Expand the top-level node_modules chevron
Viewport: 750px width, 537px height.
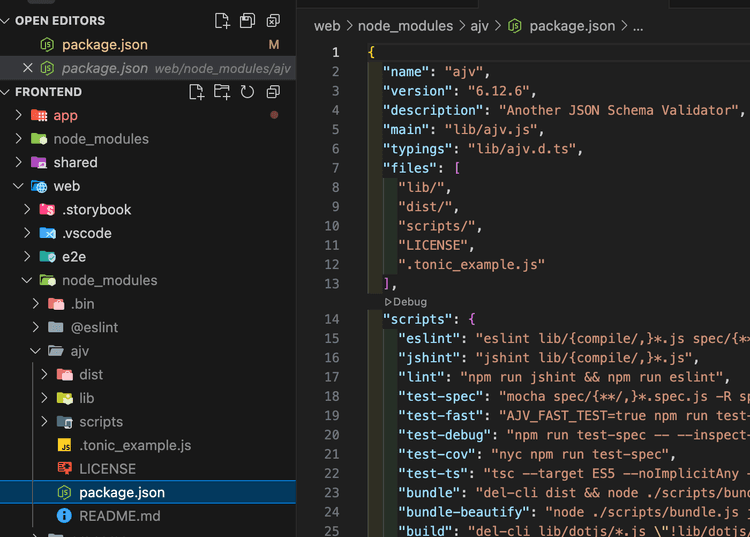[18, 139]
